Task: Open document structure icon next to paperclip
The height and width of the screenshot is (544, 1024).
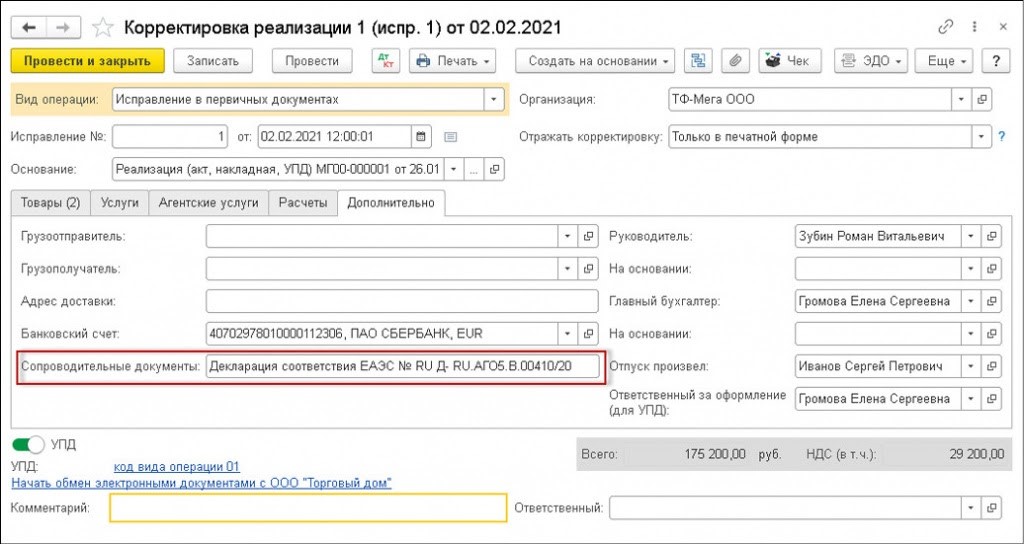Action: click(698, 61)
